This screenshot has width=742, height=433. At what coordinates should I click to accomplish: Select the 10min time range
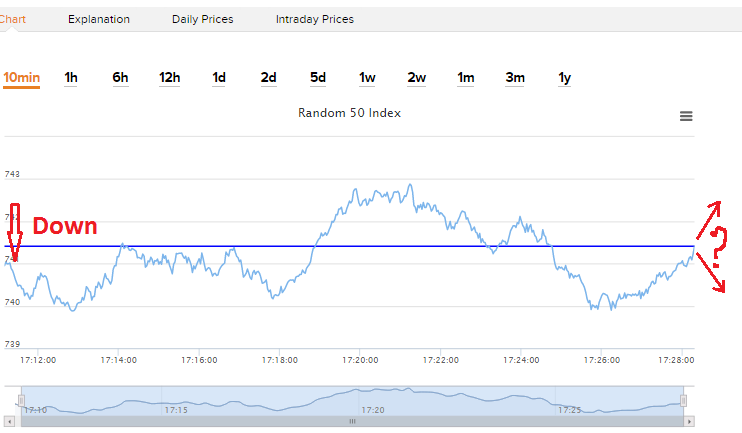pyautogui.click(x=21, y=77)
